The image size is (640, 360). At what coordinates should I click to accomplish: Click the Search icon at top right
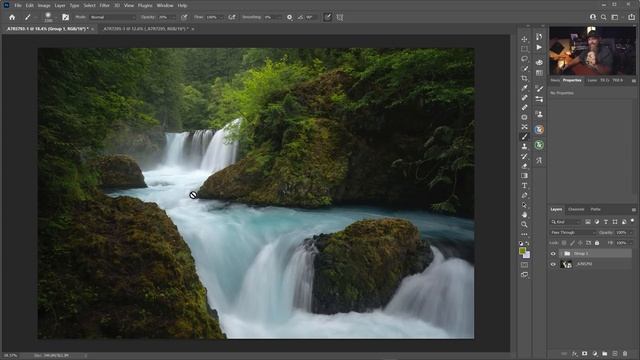604,17
